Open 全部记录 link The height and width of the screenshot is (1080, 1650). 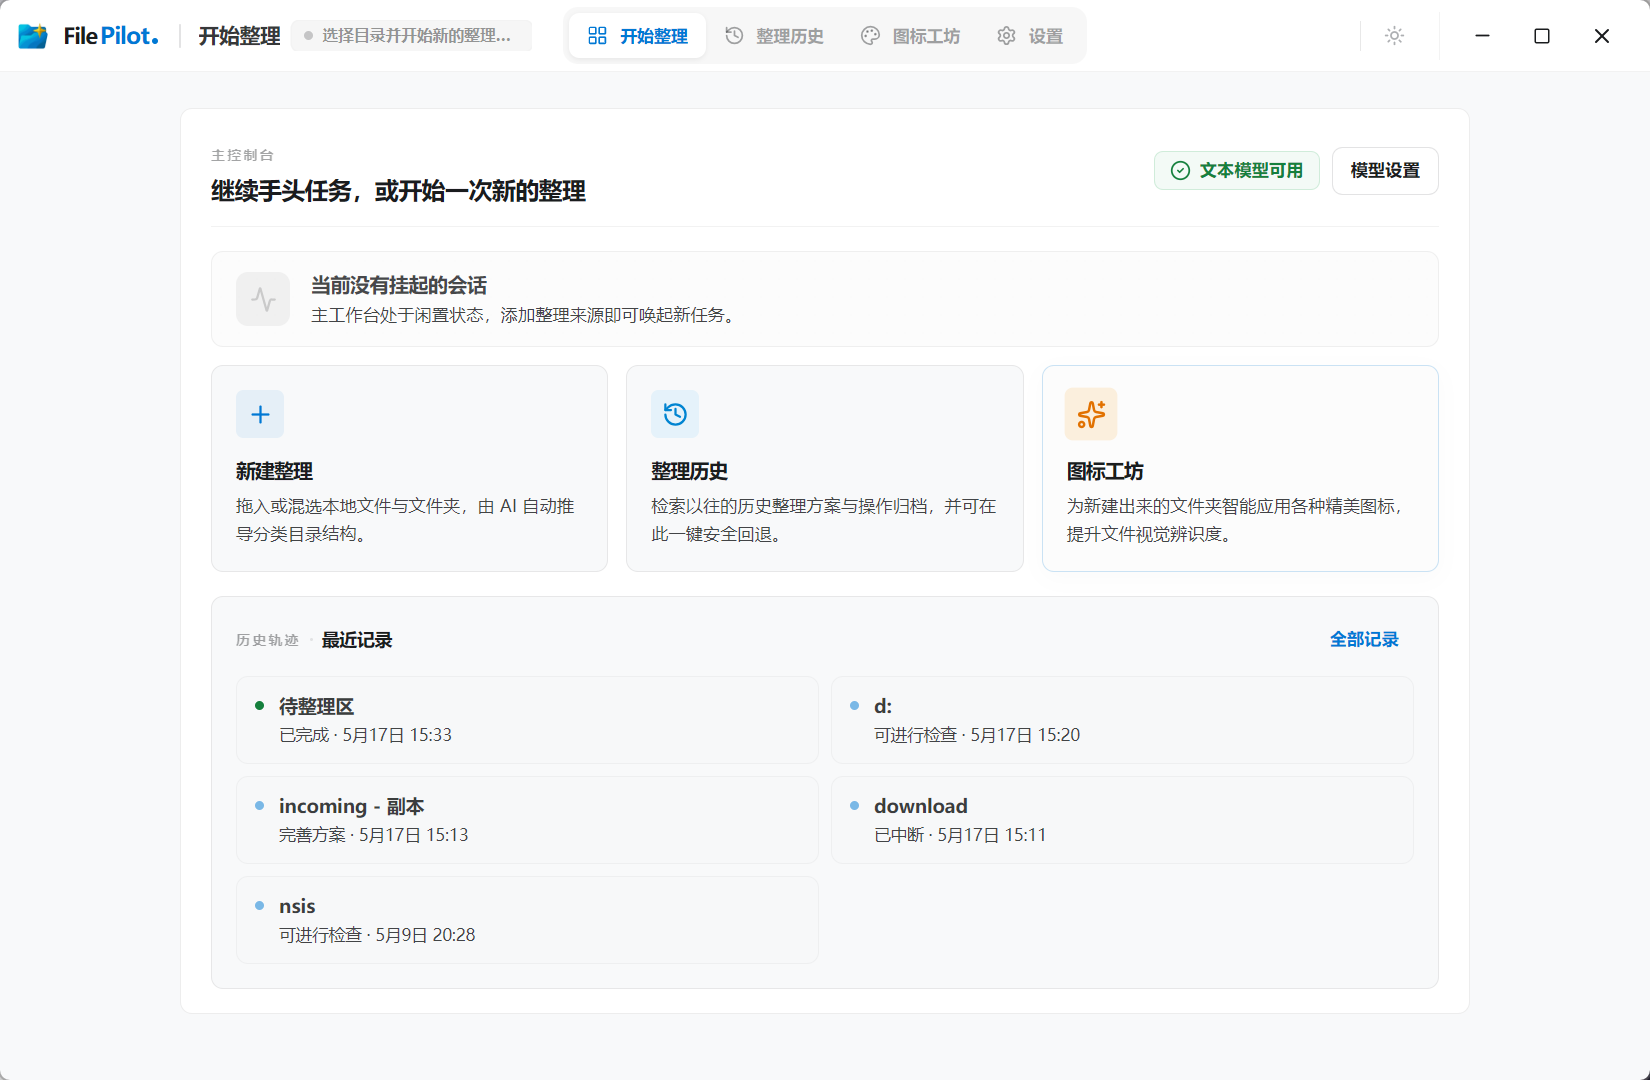tap(1364, 639)
